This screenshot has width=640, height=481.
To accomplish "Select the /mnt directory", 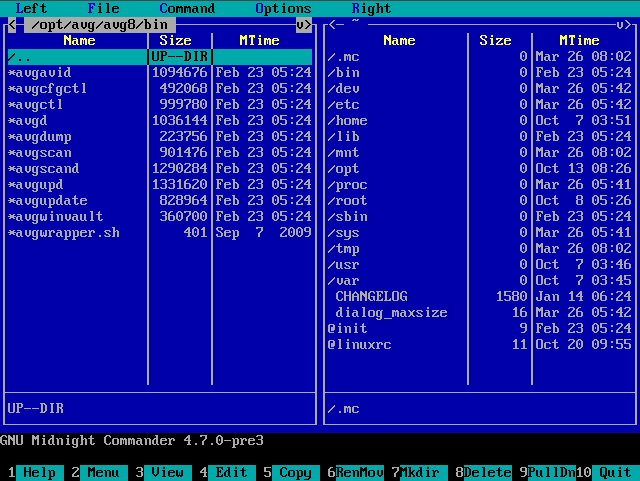I will [480, 153].
